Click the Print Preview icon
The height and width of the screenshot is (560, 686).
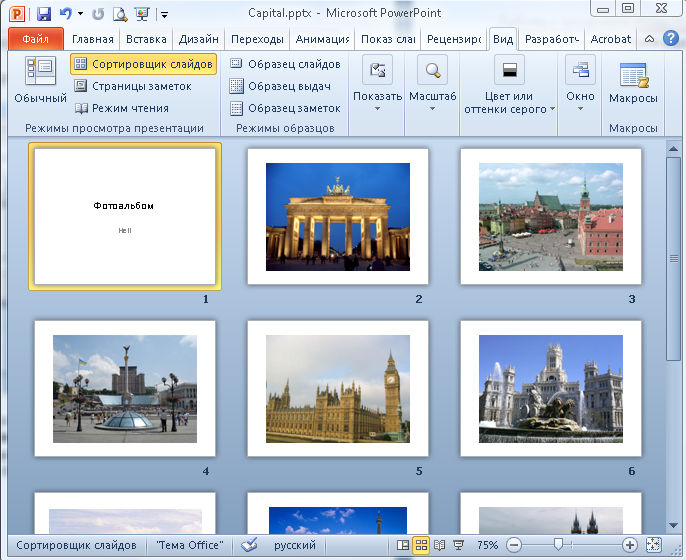pos(120,14)
